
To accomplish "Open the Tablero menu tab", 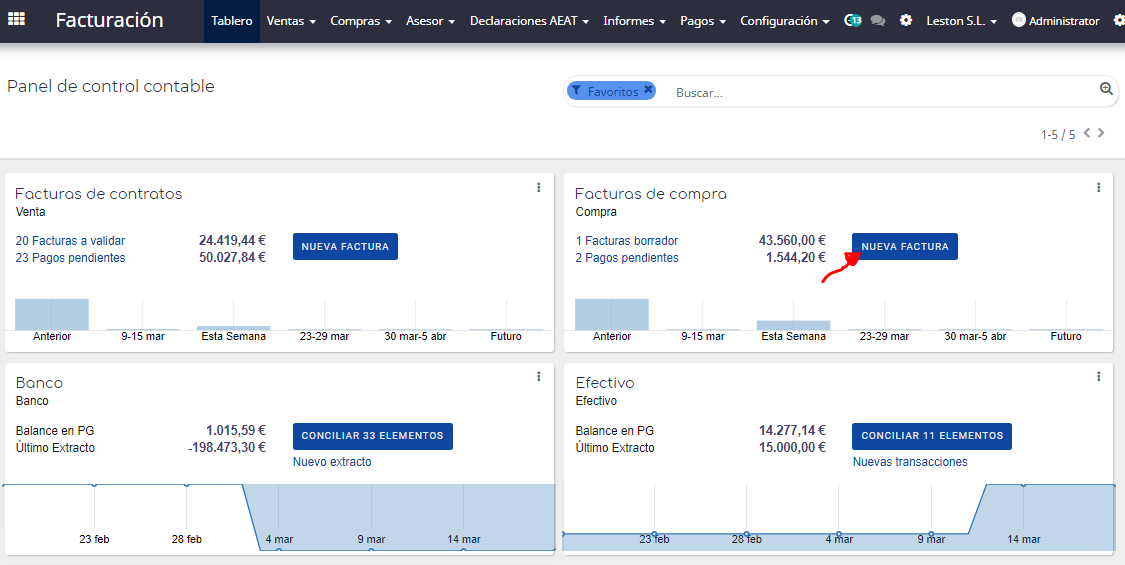I will click(x=232, y=21).
